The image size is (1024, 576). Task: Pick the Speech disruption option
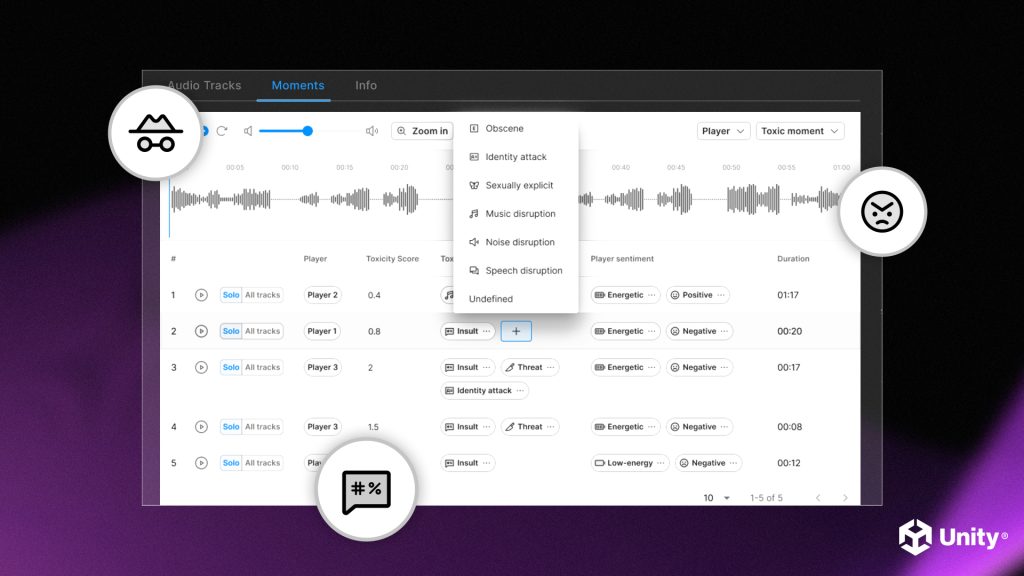pyautogui.click(x=524, y=270)
